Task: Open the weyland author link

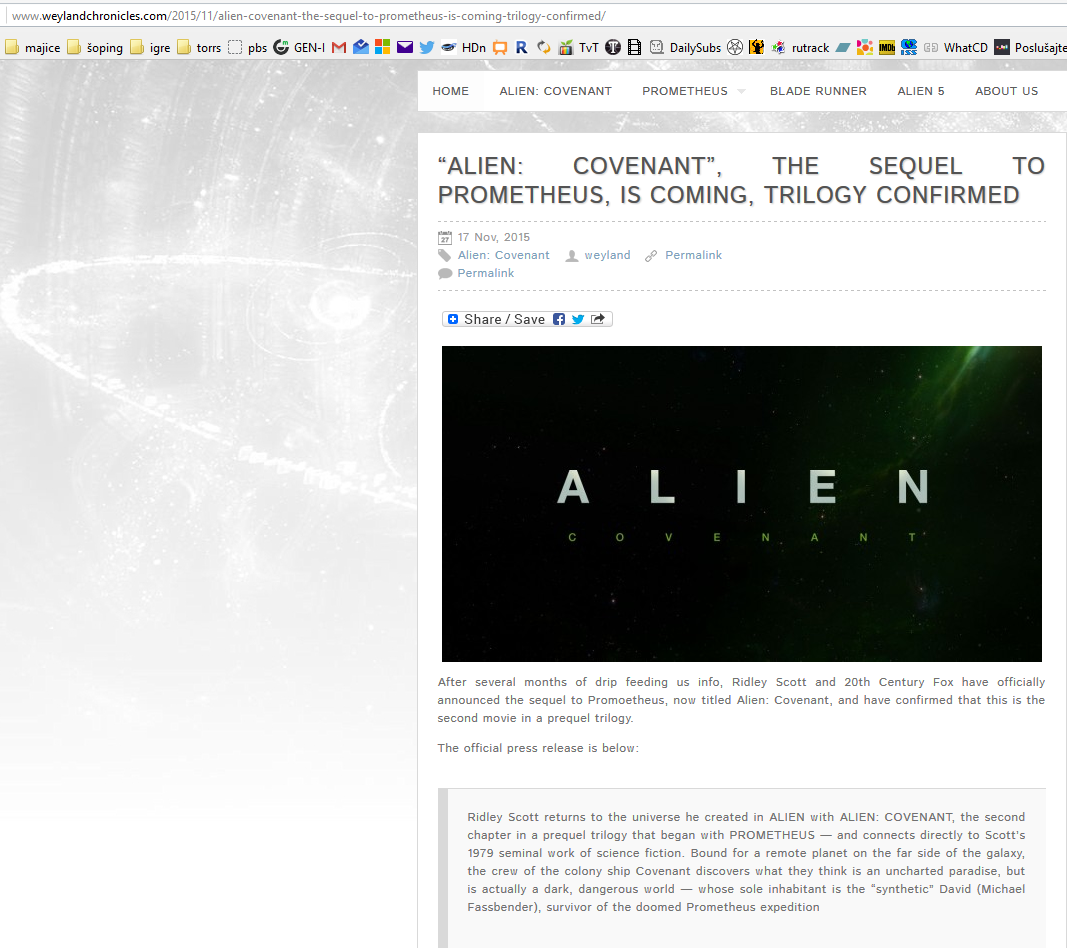Action: point(607,255)
